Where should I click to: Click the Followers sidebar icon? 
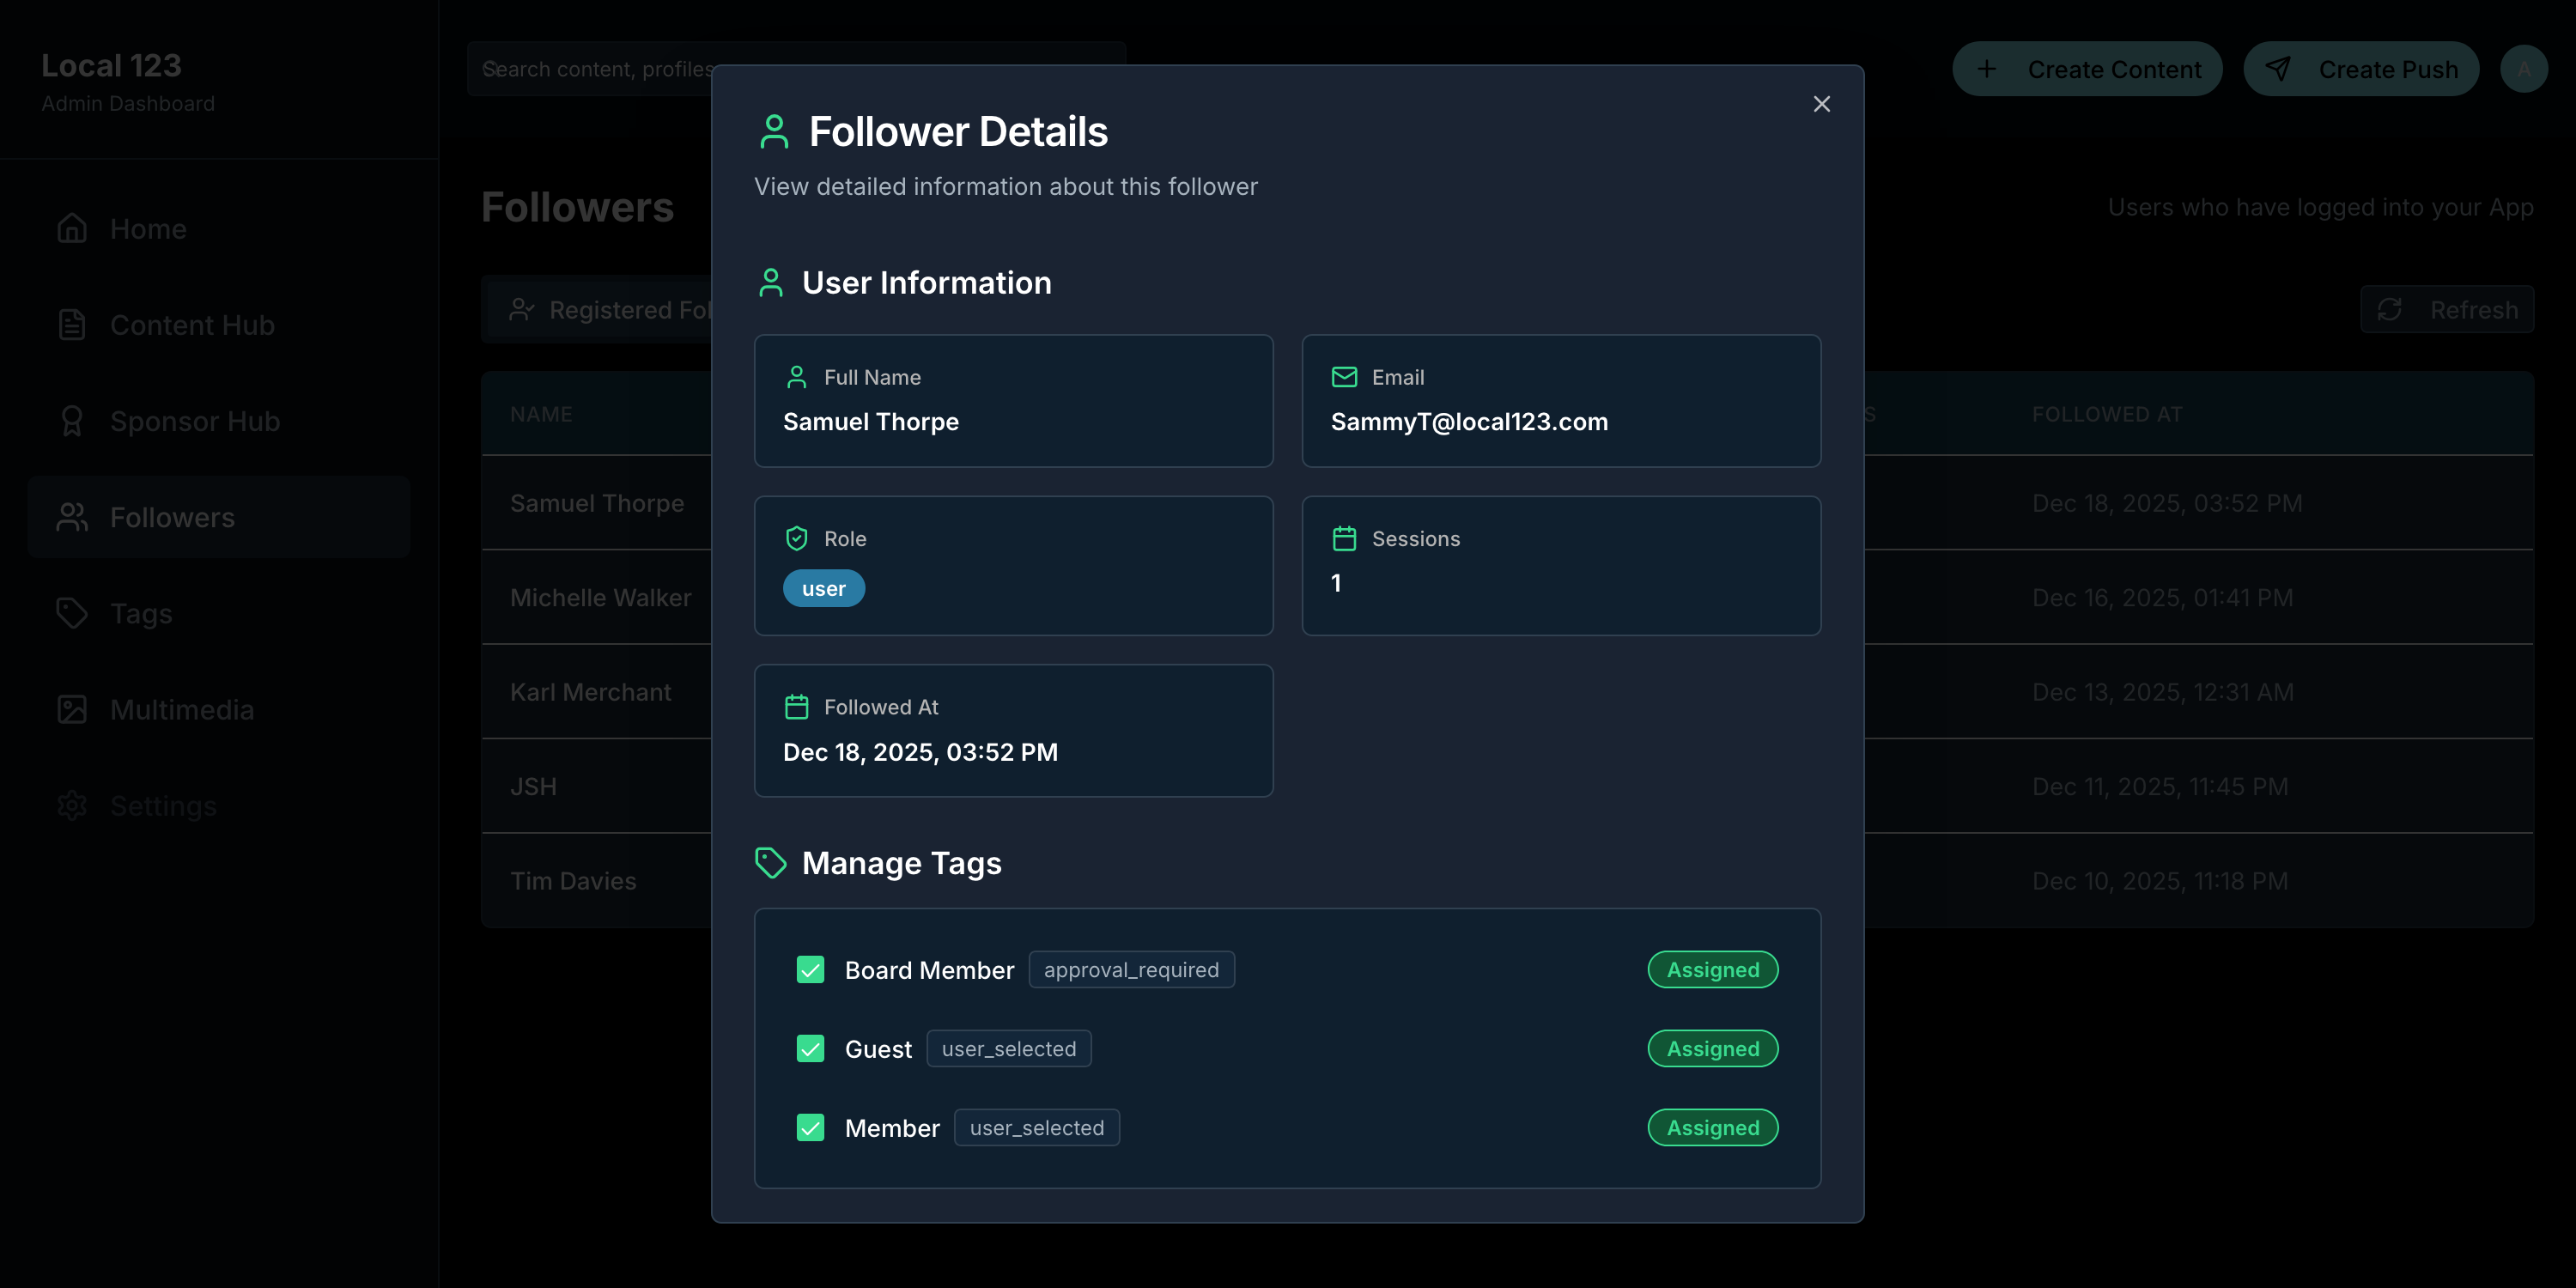(x=71, y=516)
